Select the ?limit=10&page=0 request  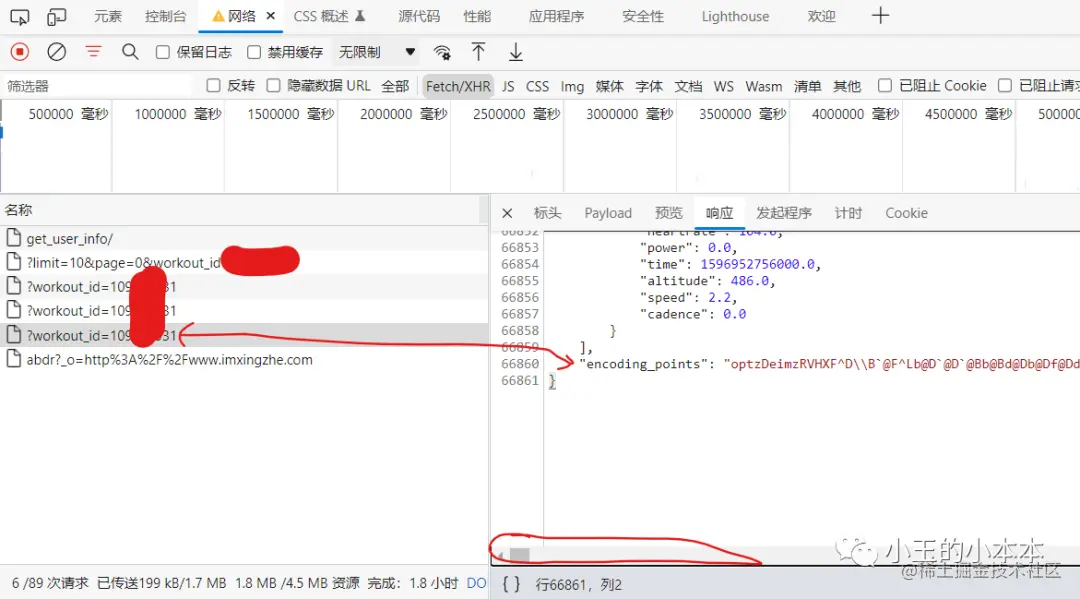pos(244,262)
